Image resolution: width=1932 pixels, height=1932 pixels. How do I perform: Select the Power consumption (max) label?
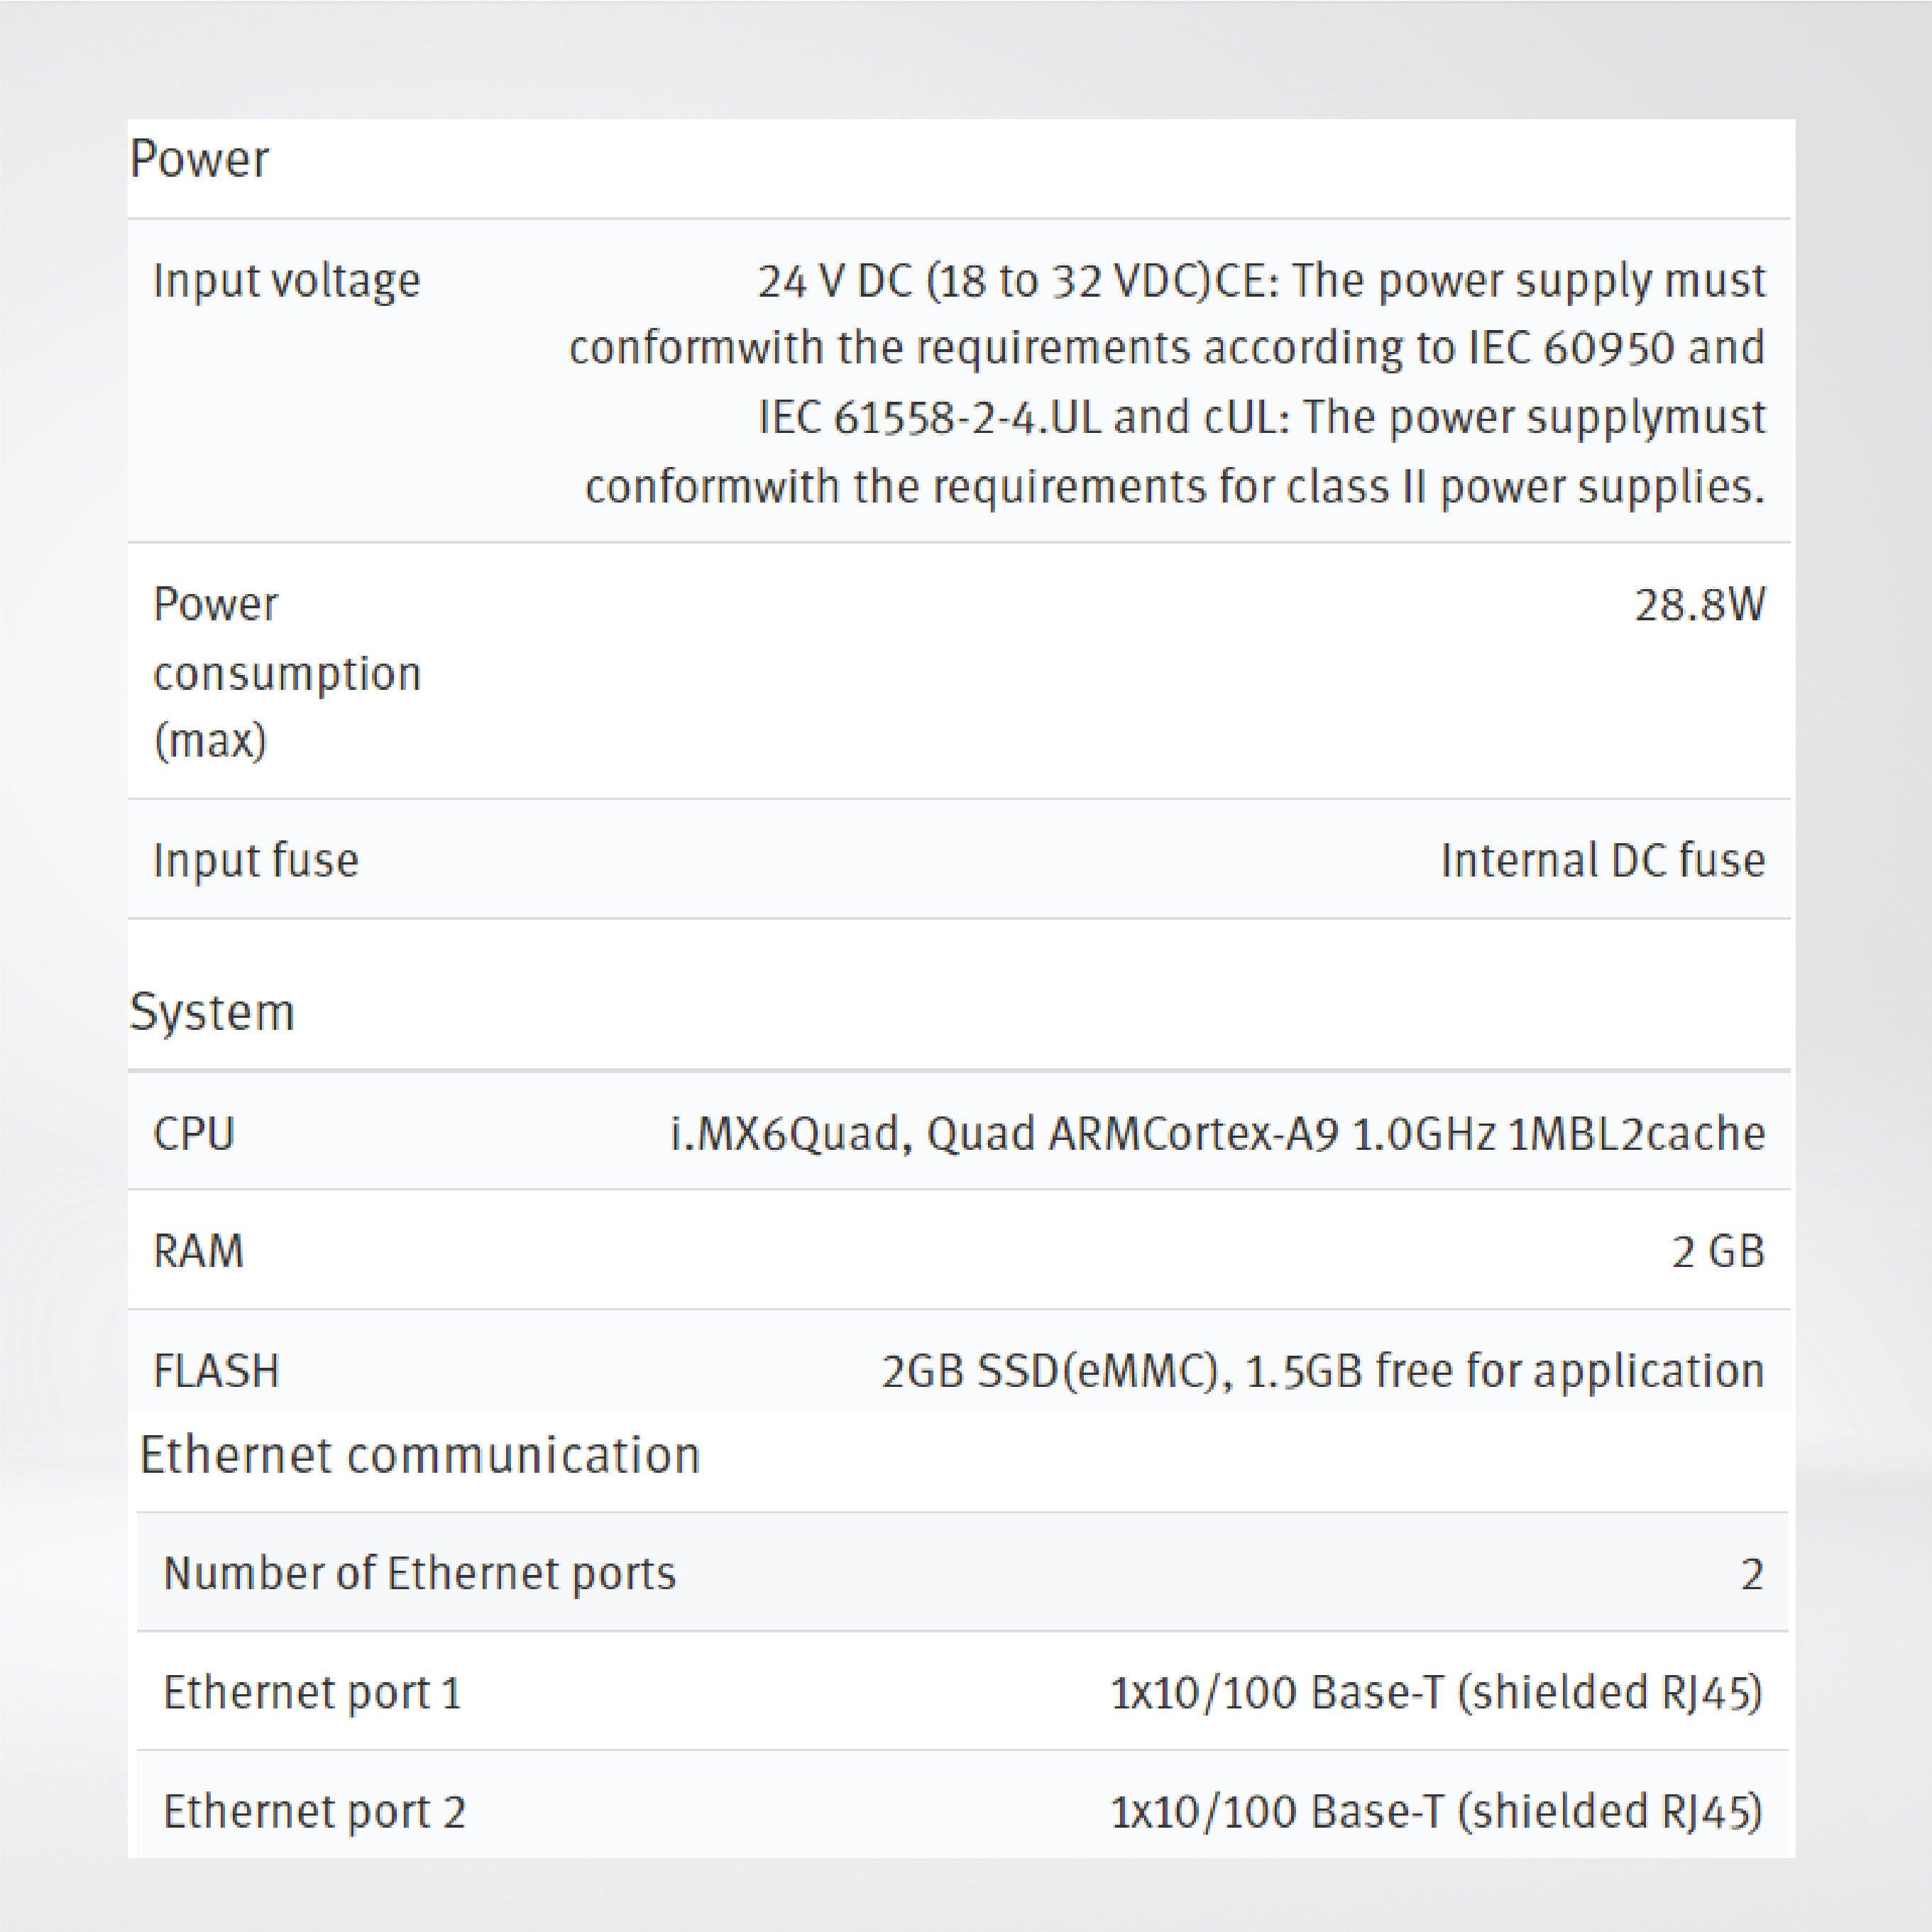tap(286, 672)
